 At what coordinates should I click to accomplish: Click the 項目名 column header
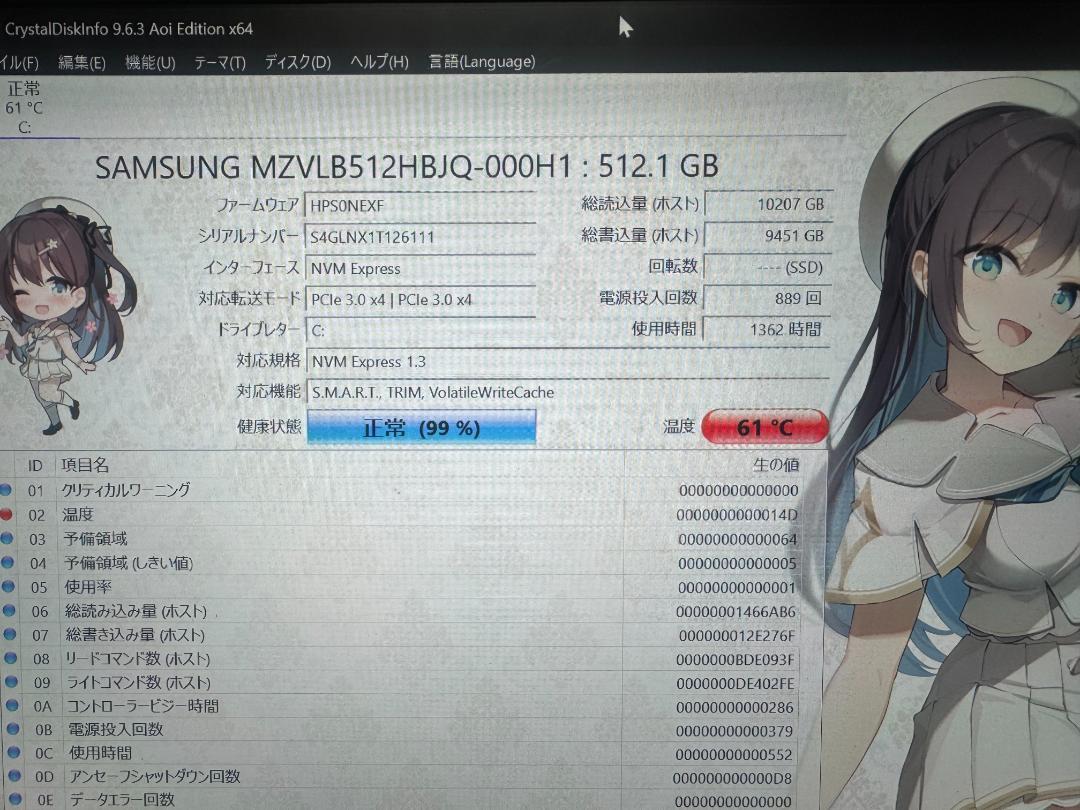click(x=85, y=466)
